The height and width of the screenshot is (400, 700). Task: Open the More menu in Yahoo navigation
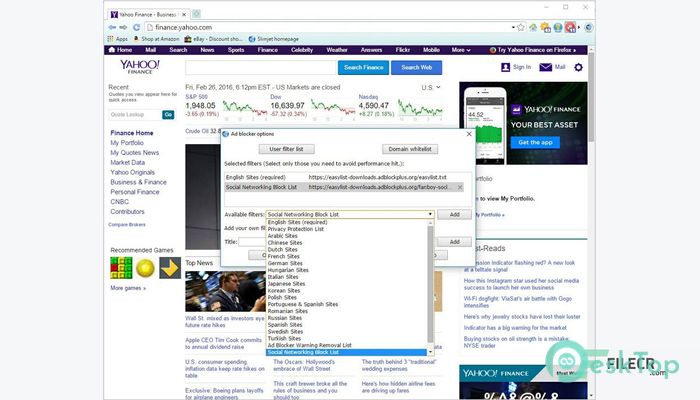461,50
